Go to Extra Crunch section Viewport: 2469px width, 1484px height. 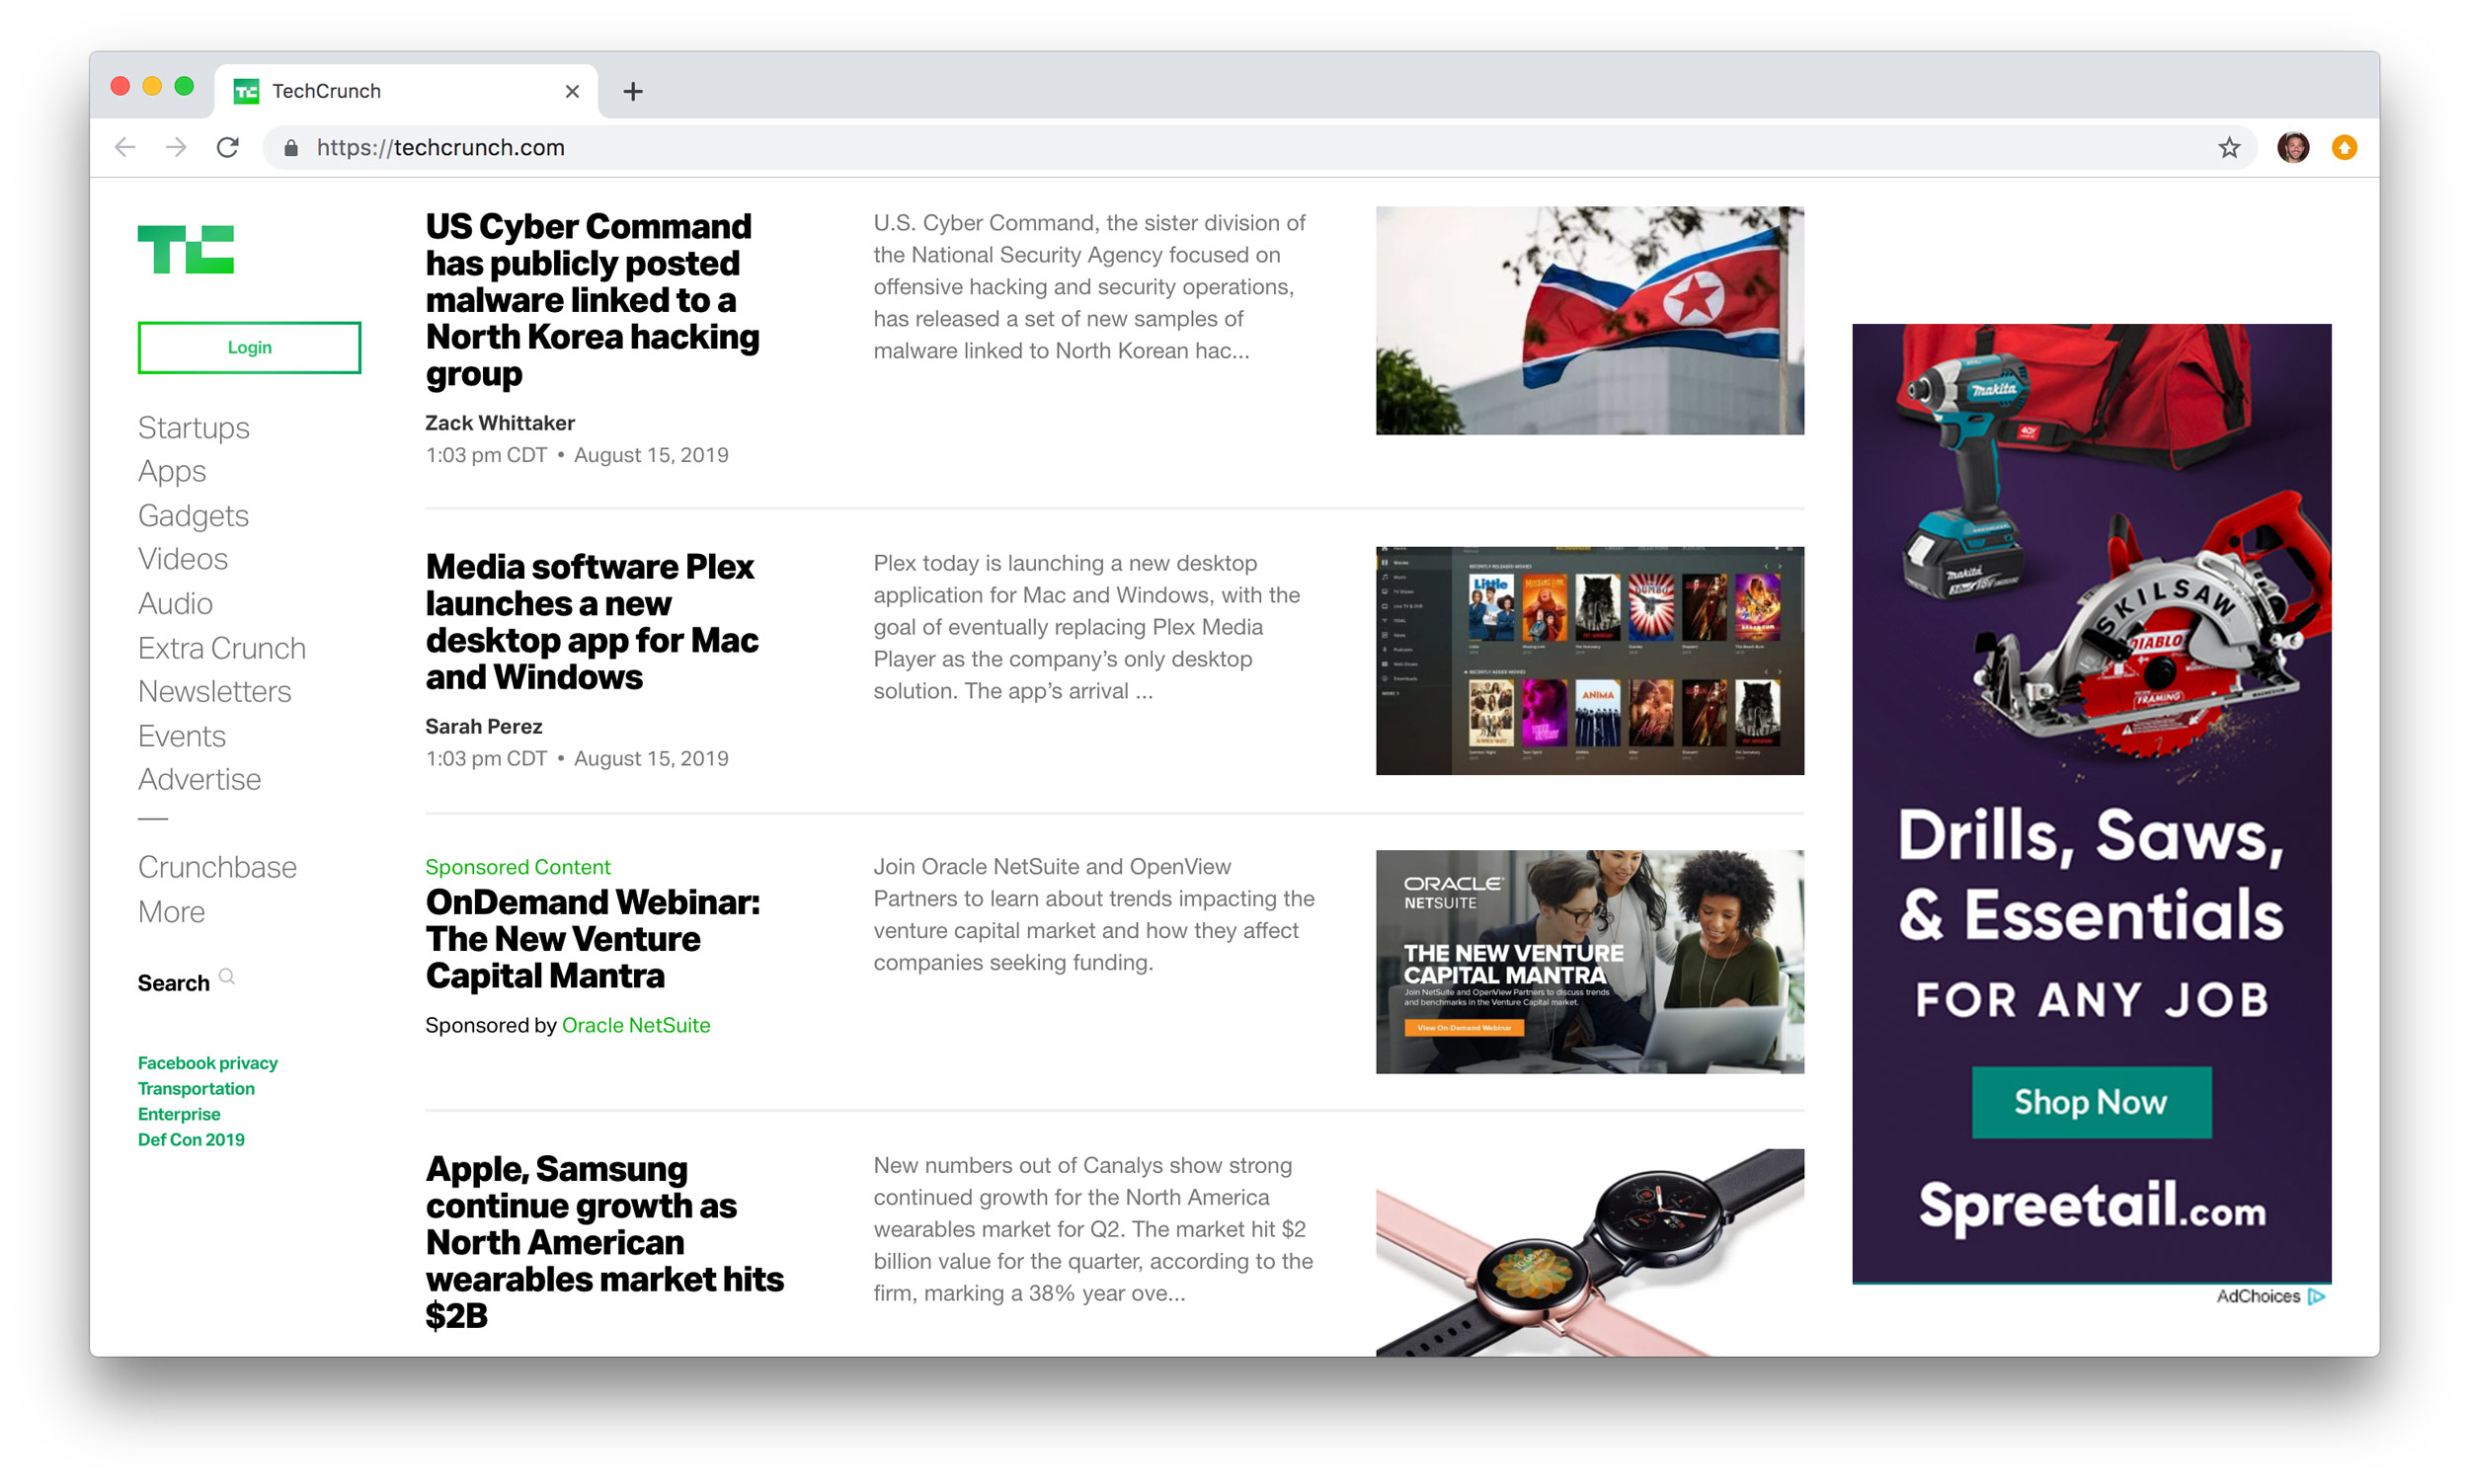click(221, 648)
